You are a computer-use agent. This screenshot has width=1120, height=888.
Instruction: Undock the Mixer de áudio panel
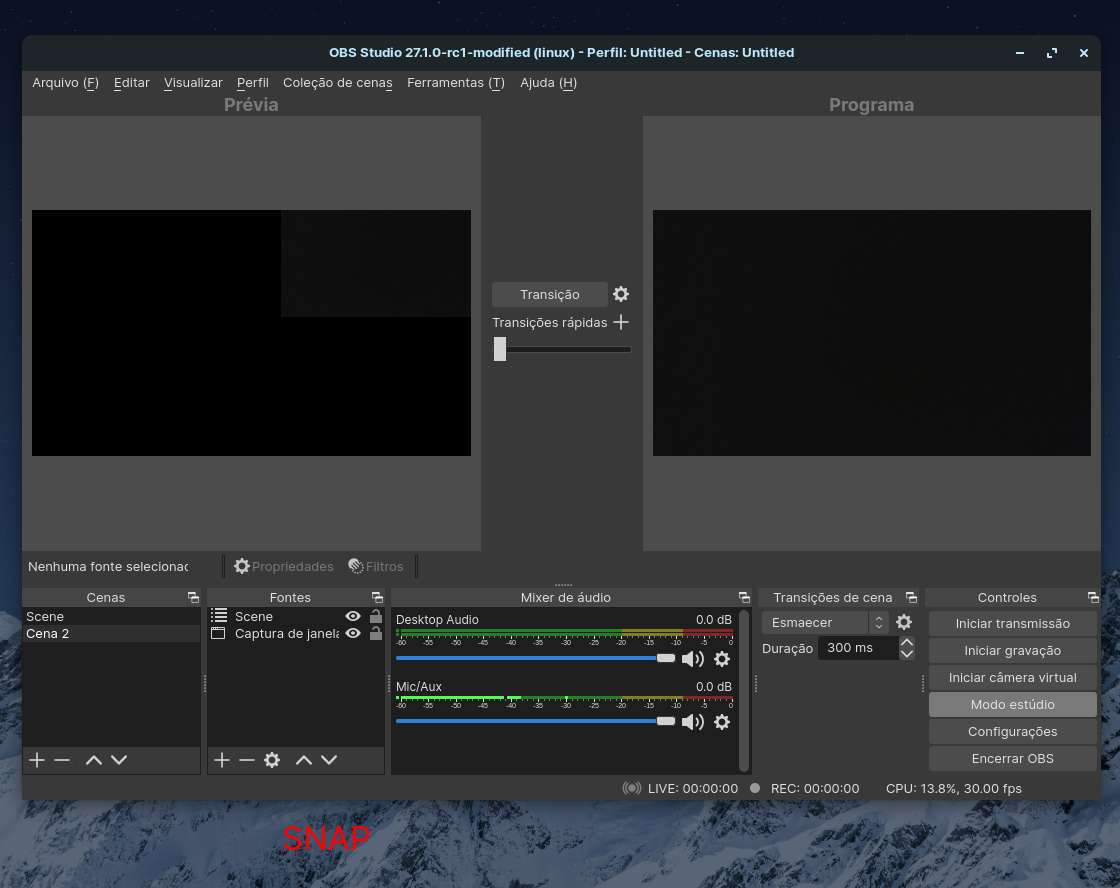[x=744, y=597]
